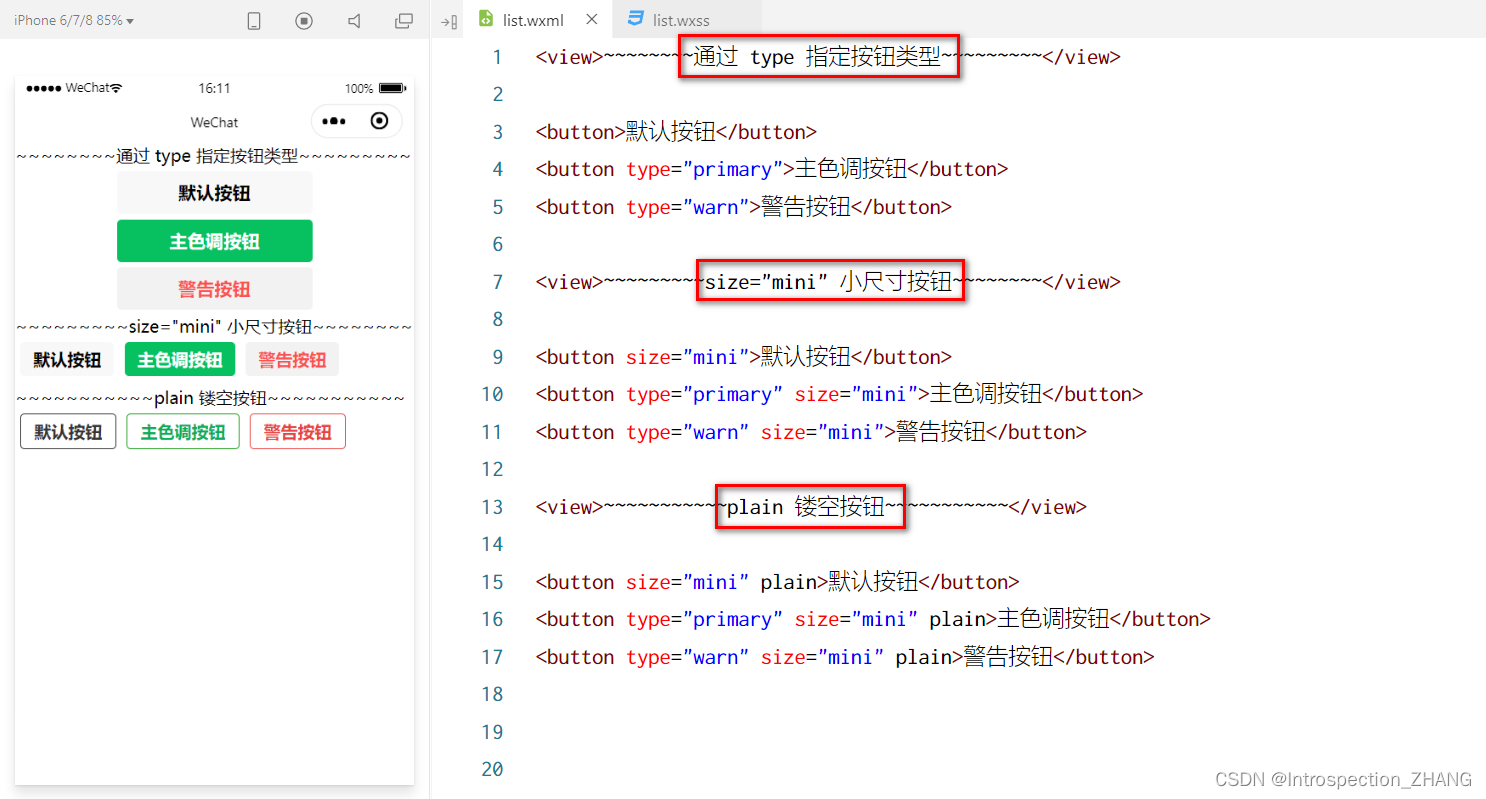Viewport: 1486px width, 799px height.
Task: Click the WeChat title in the navigation bar
Action: tap(215, 122)
